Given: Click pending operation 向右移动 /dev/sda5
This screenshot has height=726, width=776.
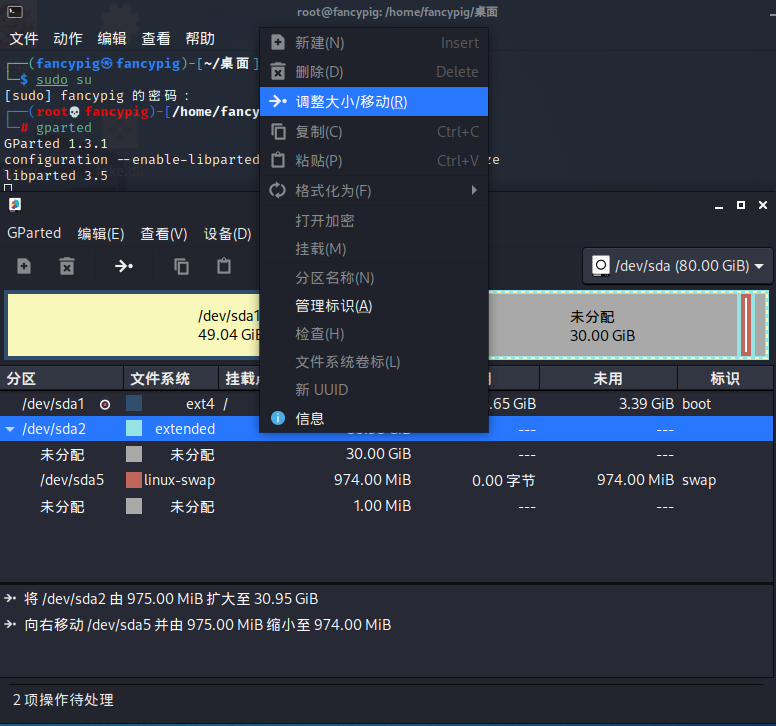Looking at the screenshot, I should click(x=207, y=625).
